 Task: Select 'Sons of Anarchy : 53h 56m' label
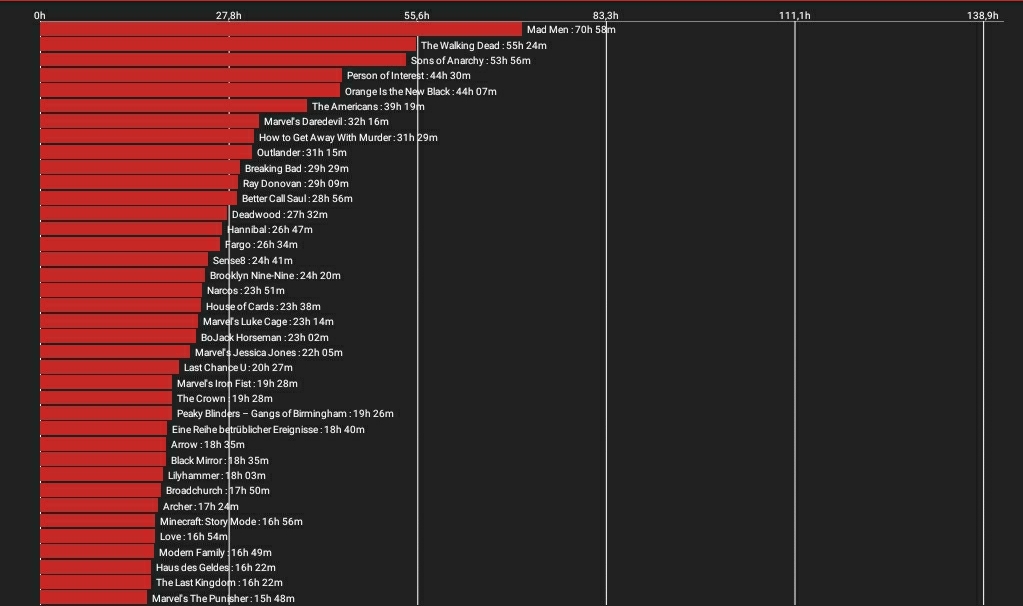470,61
